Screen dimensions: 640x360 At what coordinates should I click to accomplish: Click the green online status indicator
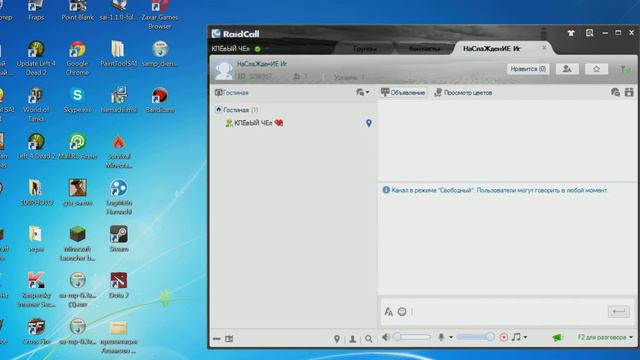pyautogui.click(x=258, y=49)
